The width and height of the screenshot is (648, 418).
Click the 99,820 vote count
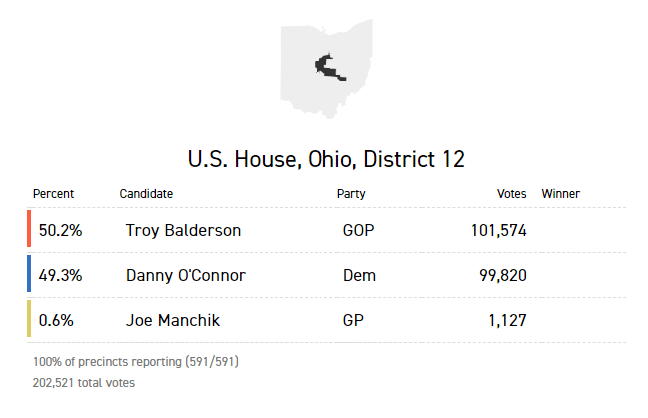tap(503, 276)
